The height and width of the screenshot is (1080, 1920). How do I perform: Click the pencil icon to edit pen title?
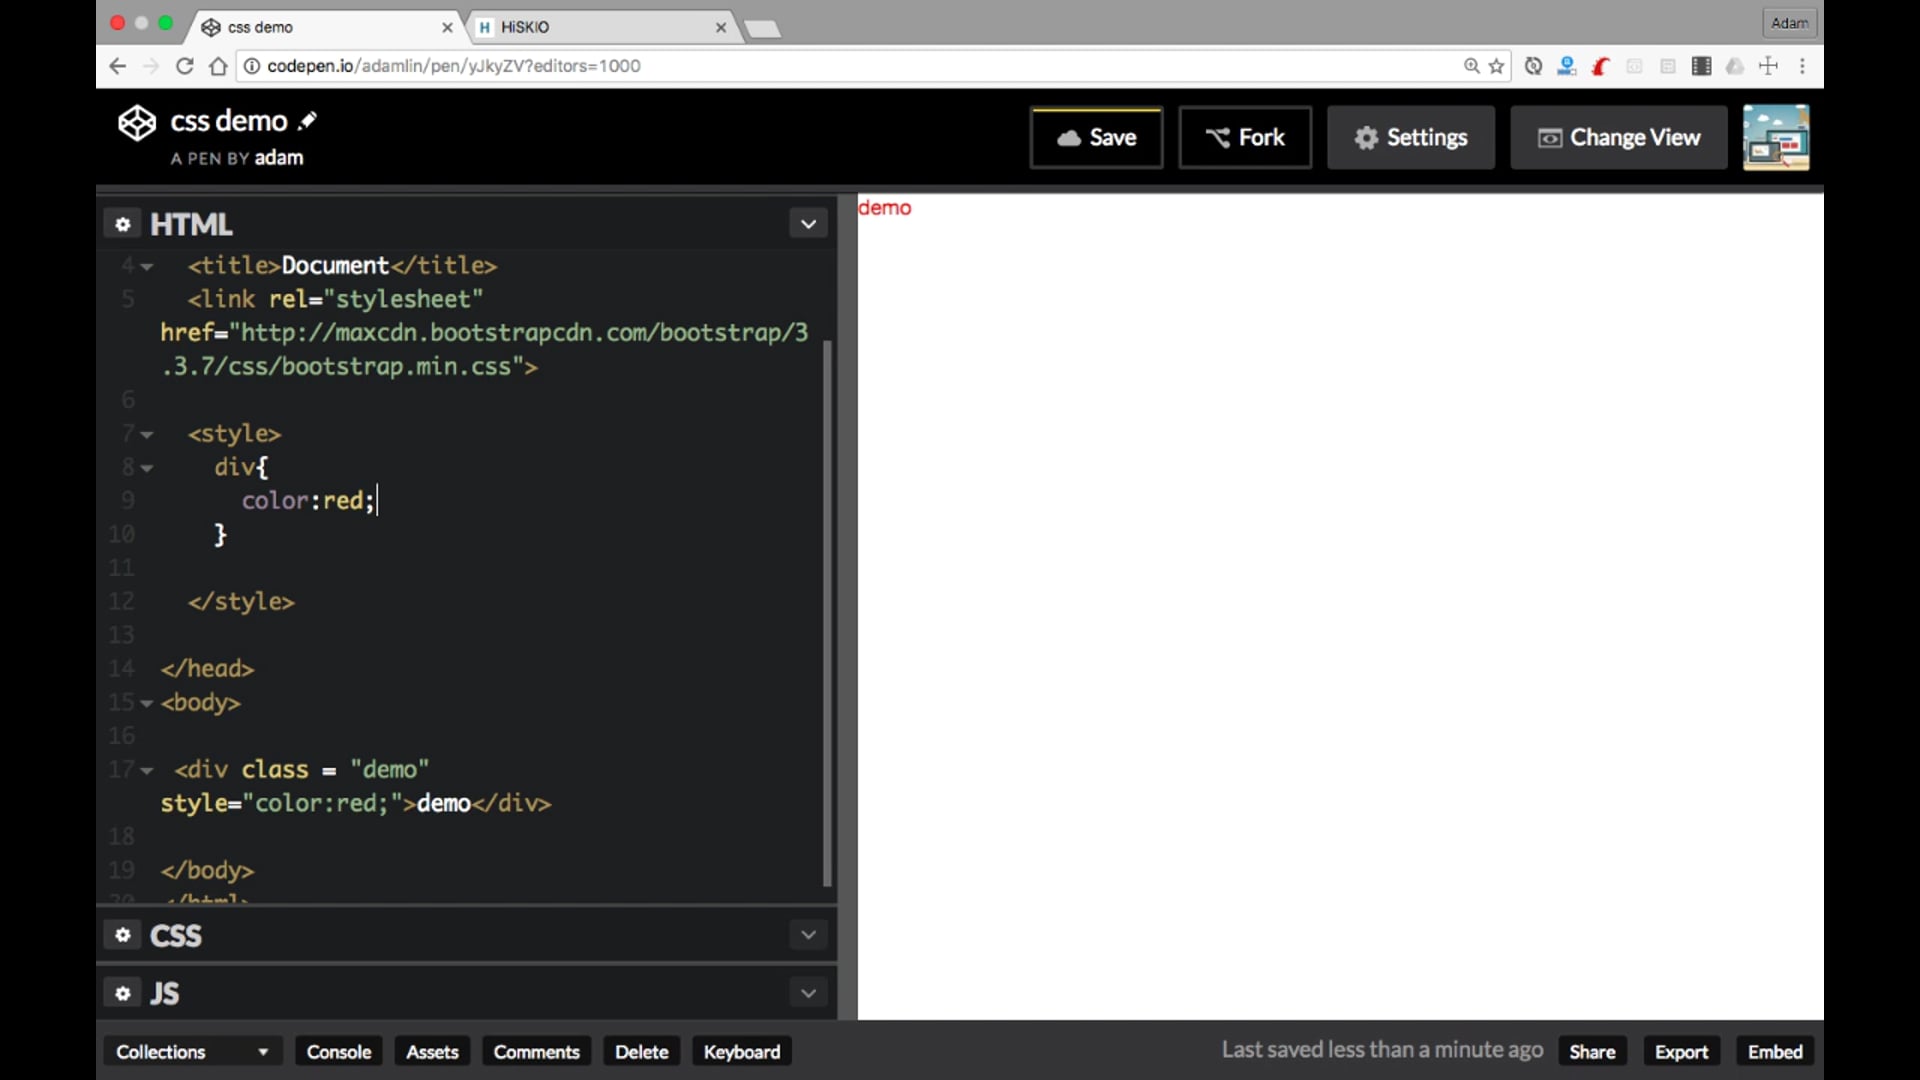coord(308,121)
